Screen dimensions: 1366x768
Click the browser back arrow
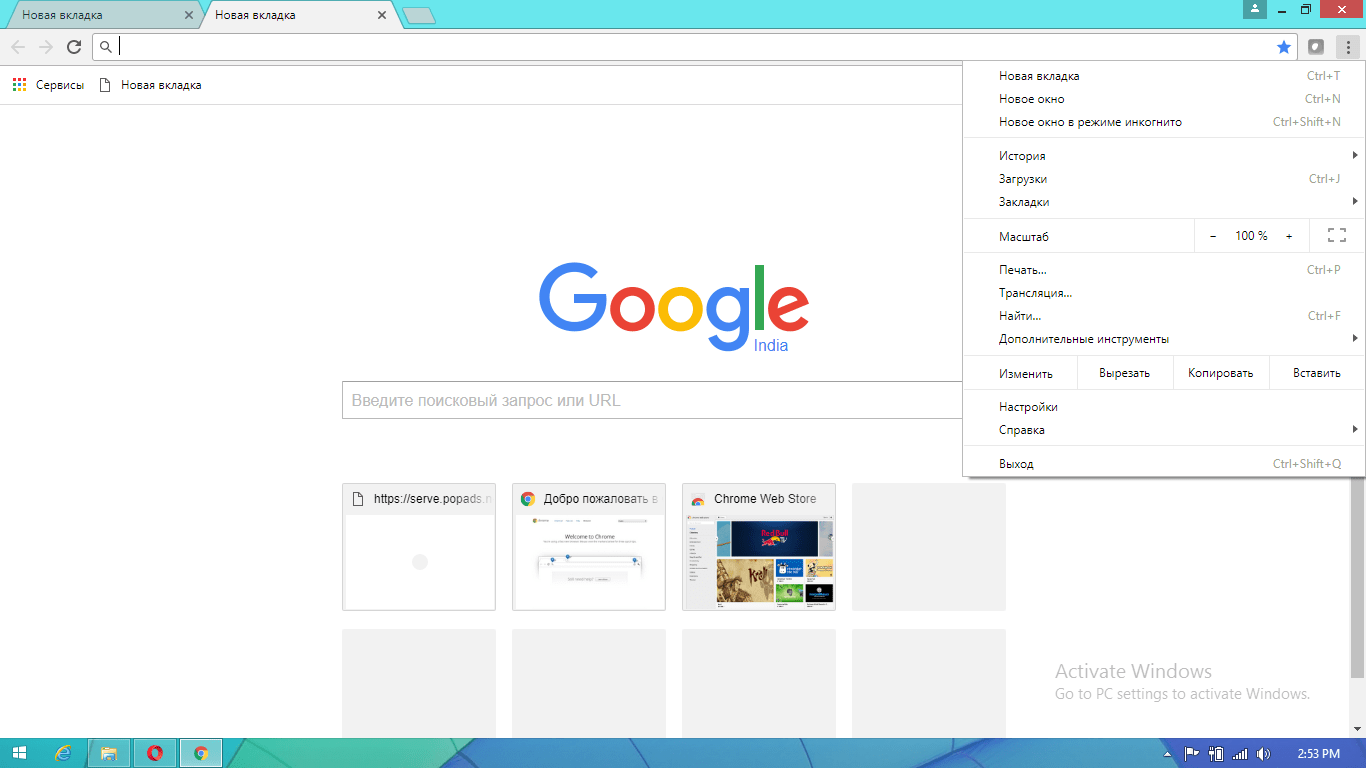pos(18,47)
